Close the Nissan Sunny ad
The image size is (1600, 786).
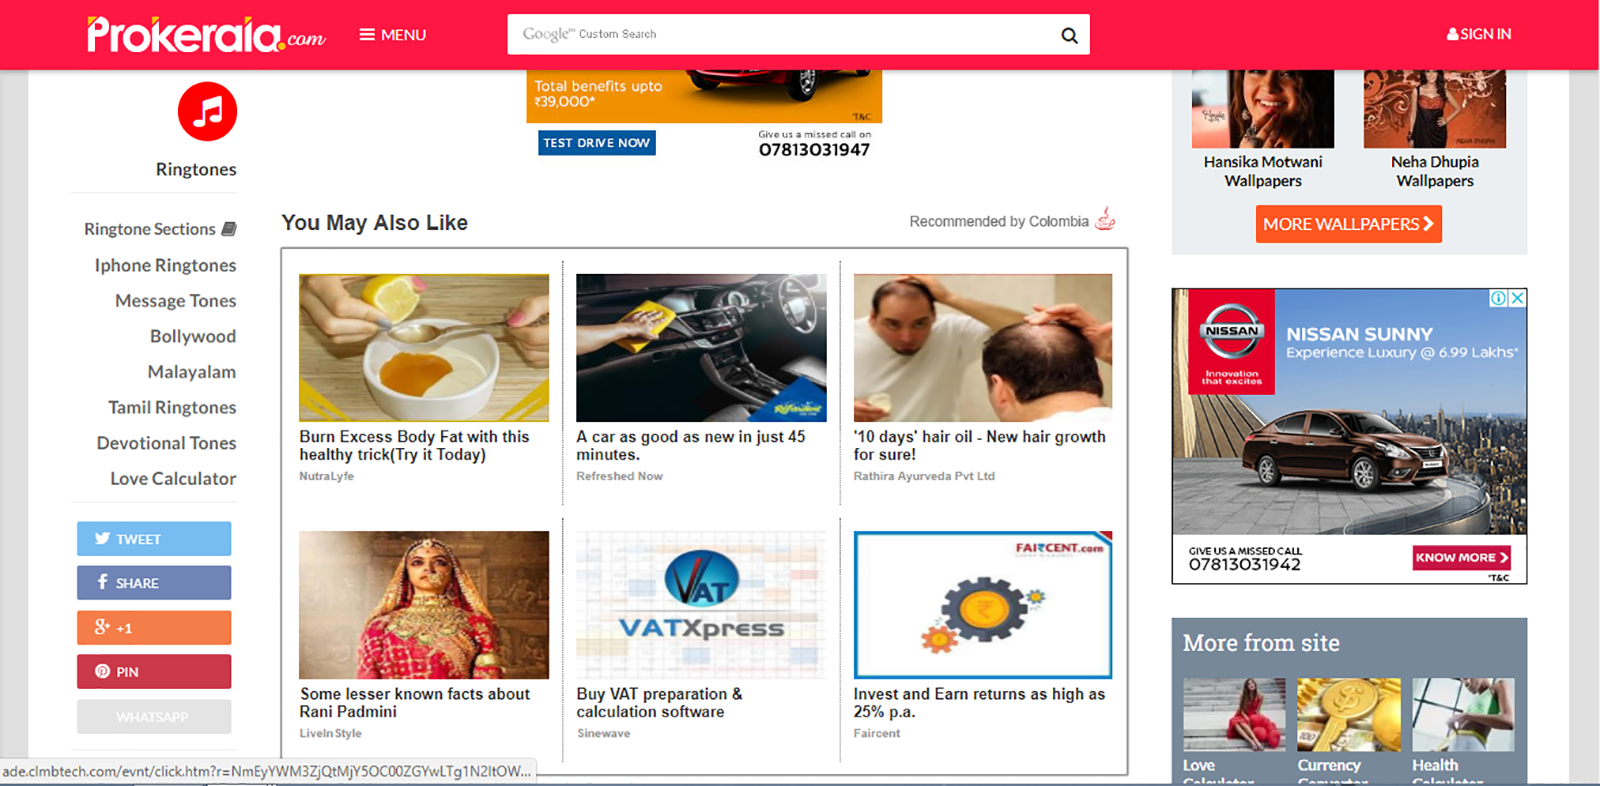(1517, 298)
